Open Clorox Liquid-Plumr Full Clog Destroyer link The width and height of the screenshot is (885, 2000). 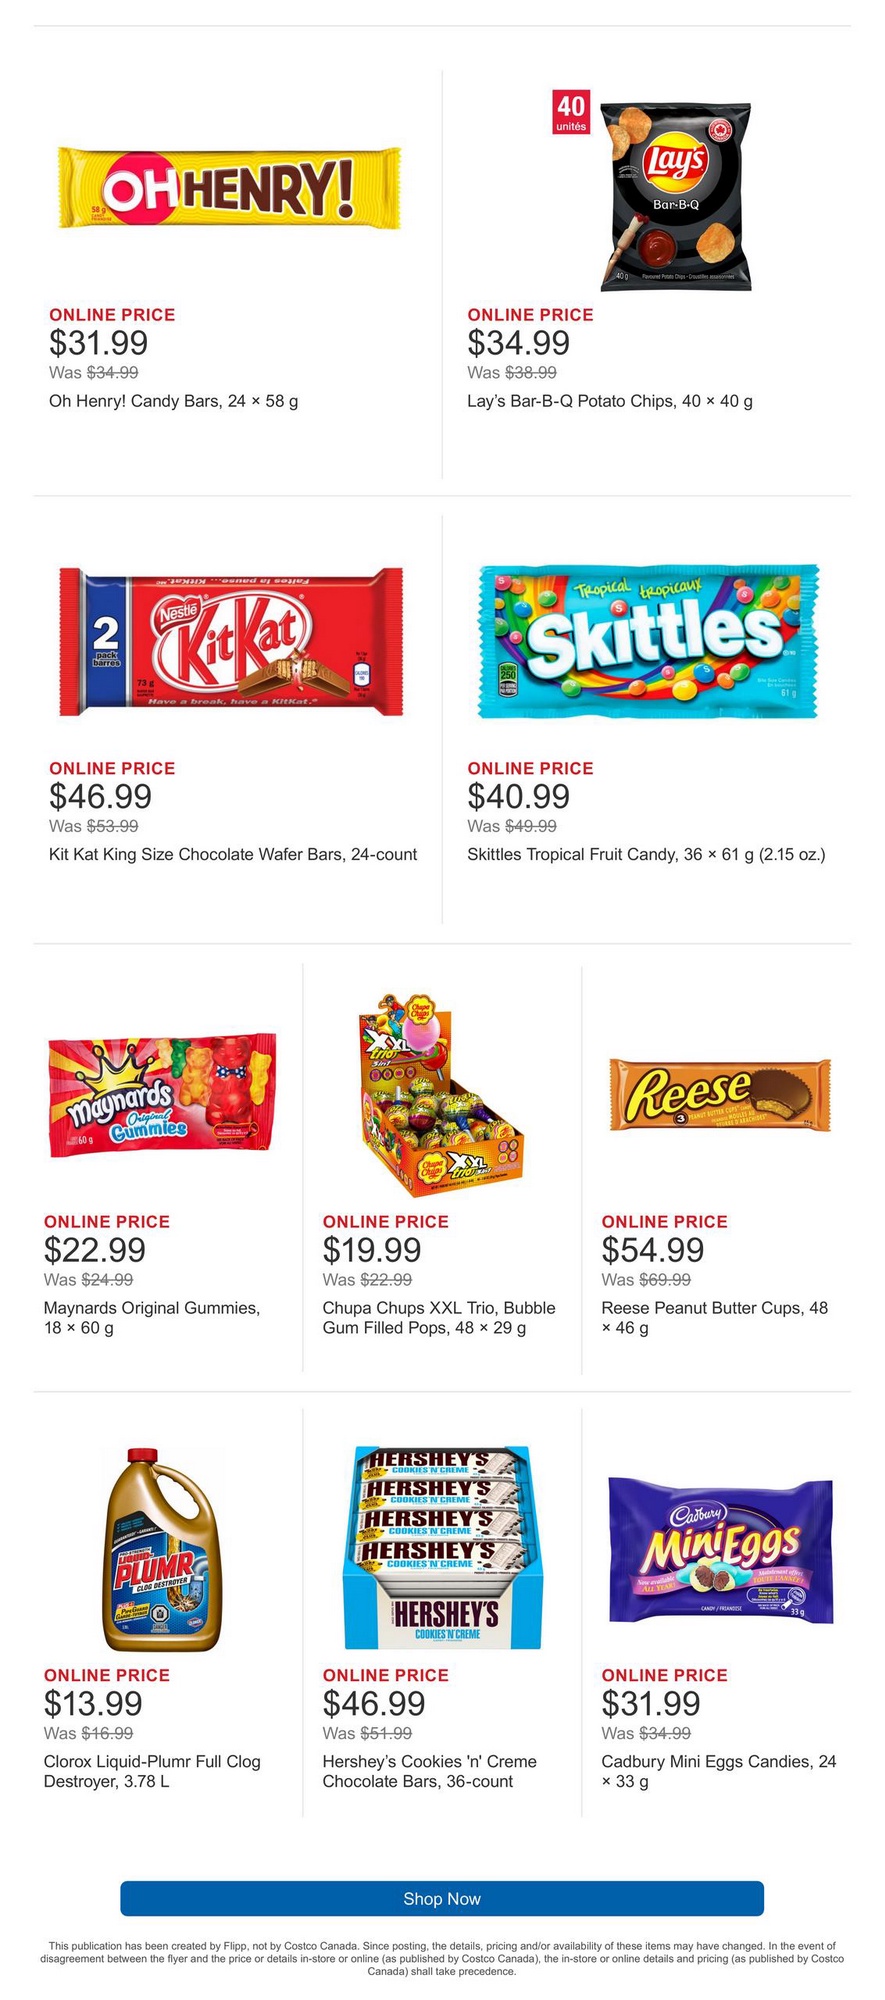tap(152, 1771)
